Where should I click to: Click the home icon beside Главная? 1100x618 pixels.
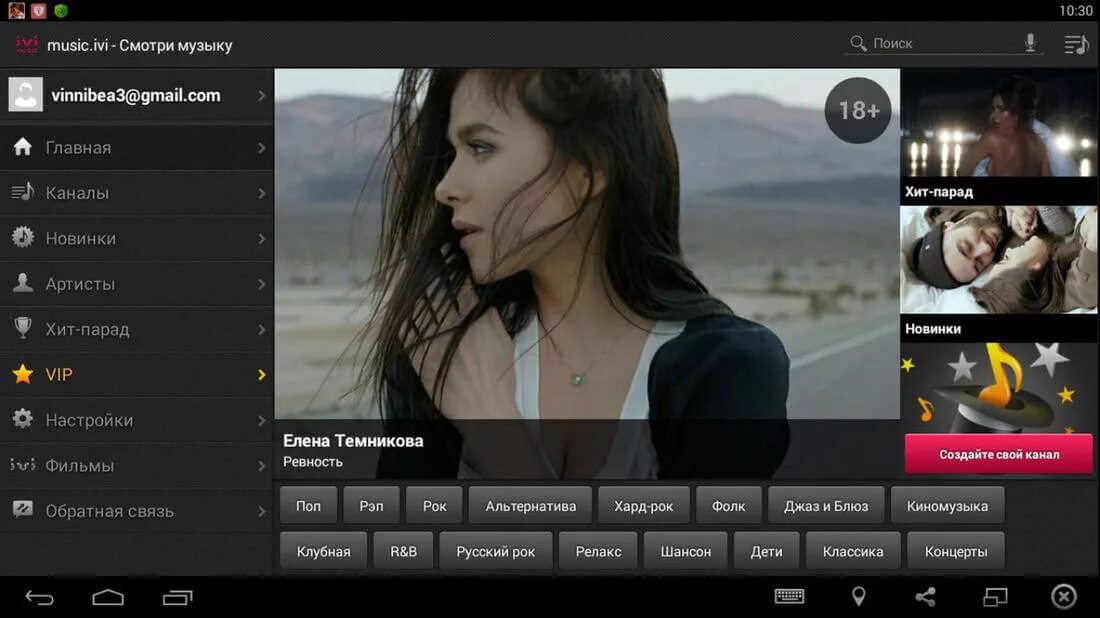pyautogui.click(x=22, y=147)
